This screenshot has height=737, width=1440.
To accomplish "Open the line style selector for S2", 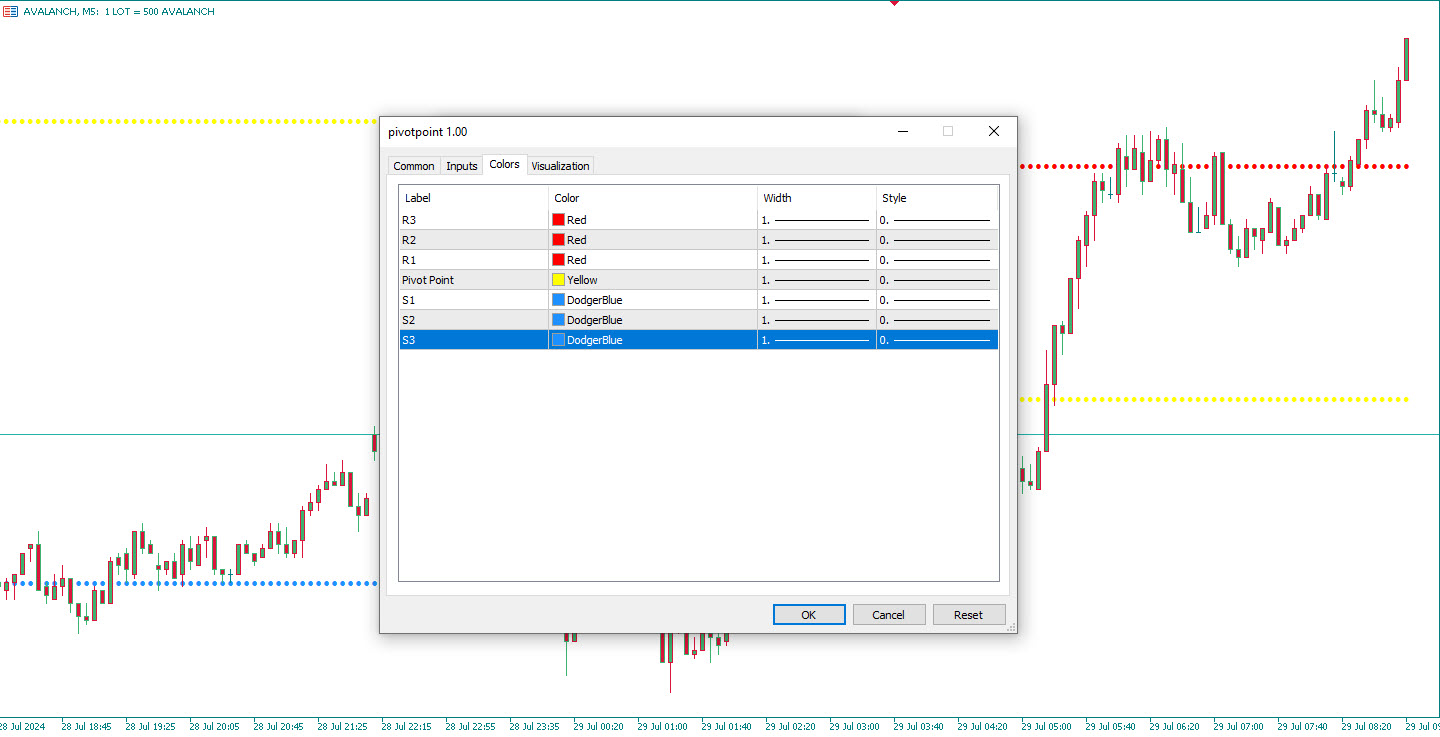I will (937, 320).
